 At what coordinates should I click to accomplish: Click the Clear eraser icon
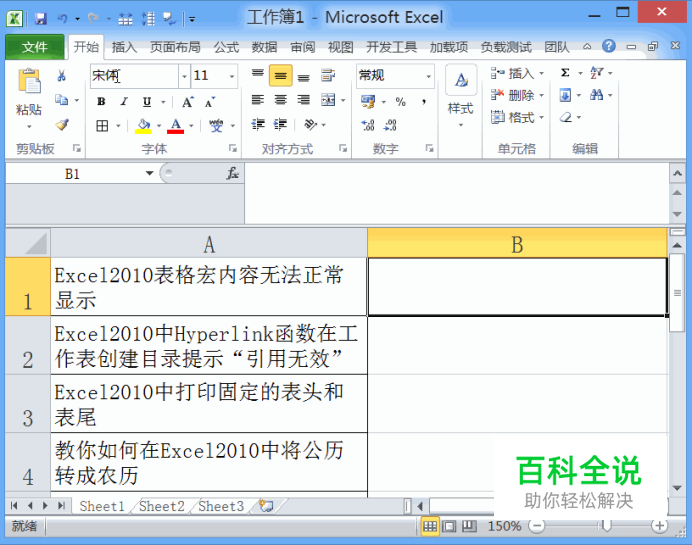tap(566, 117)
